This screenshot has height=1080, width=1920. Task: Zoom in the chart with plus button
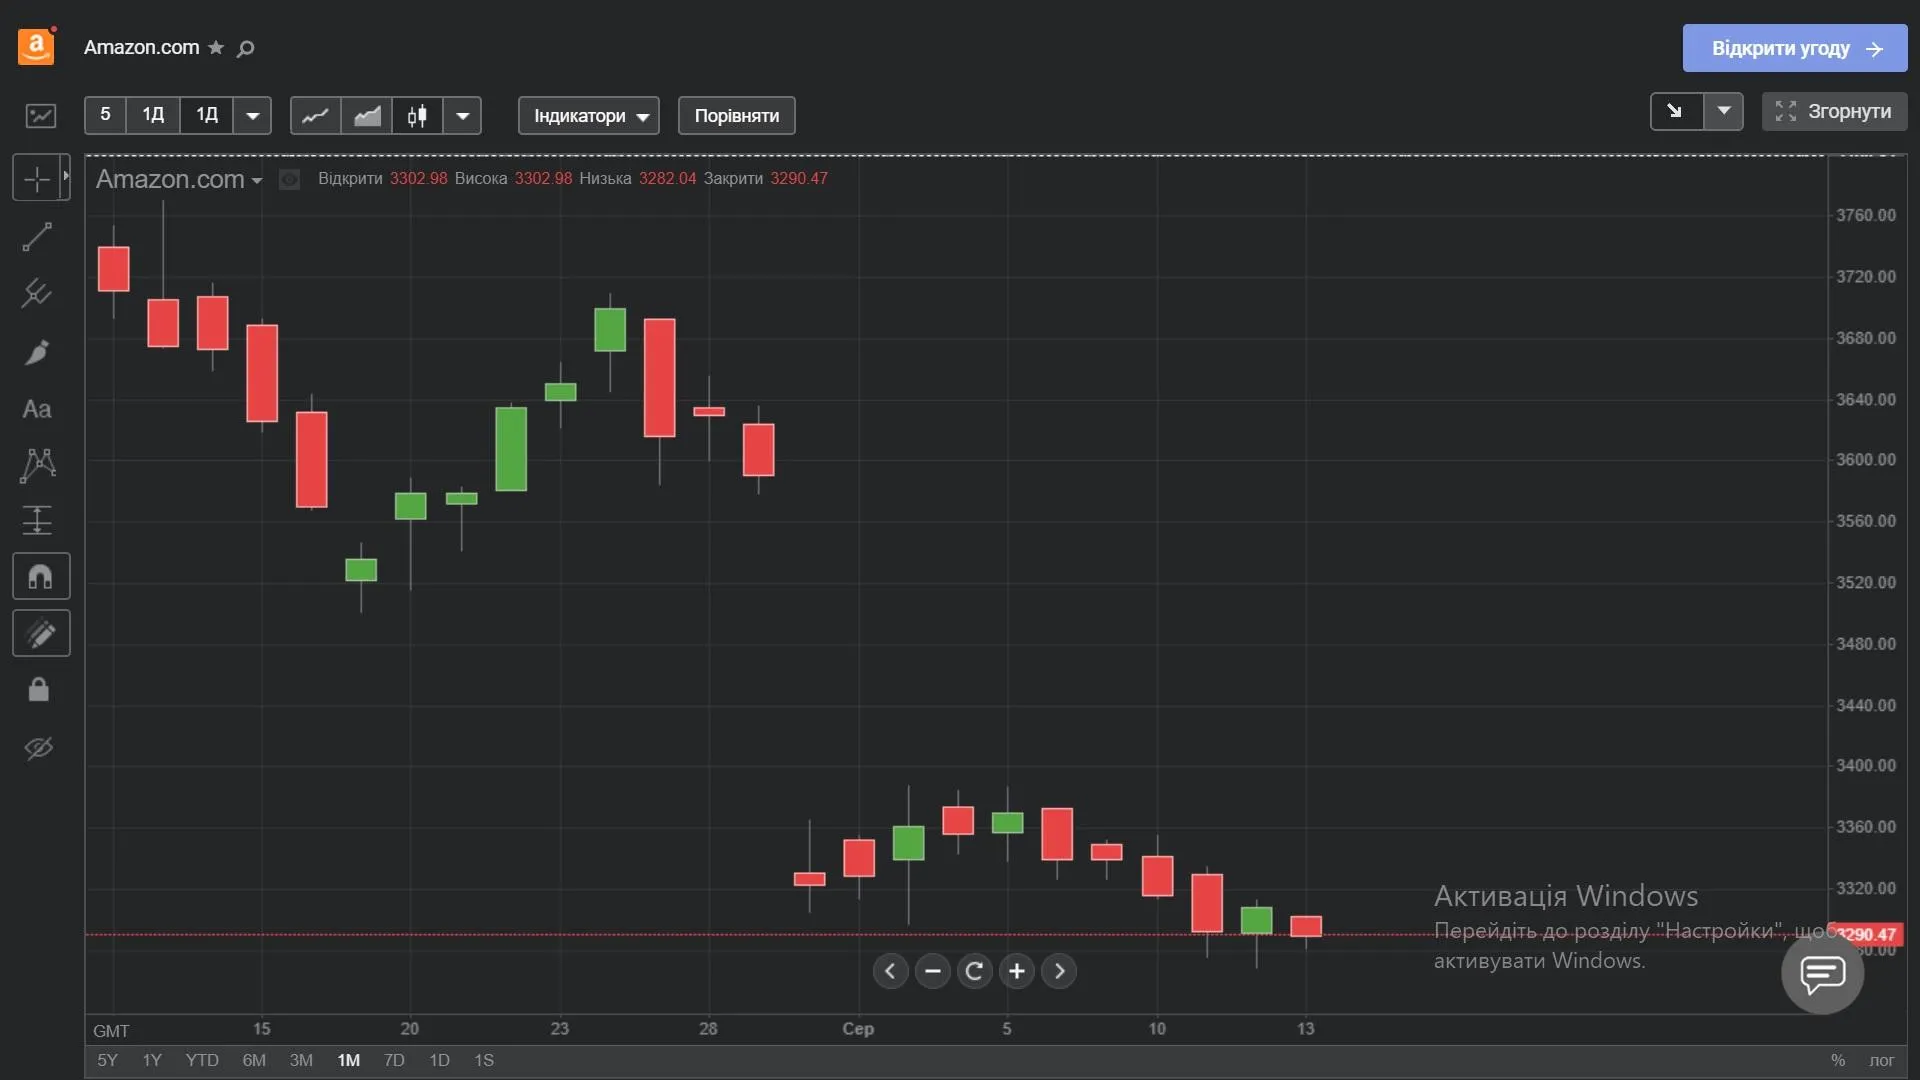coord(1017,971)
